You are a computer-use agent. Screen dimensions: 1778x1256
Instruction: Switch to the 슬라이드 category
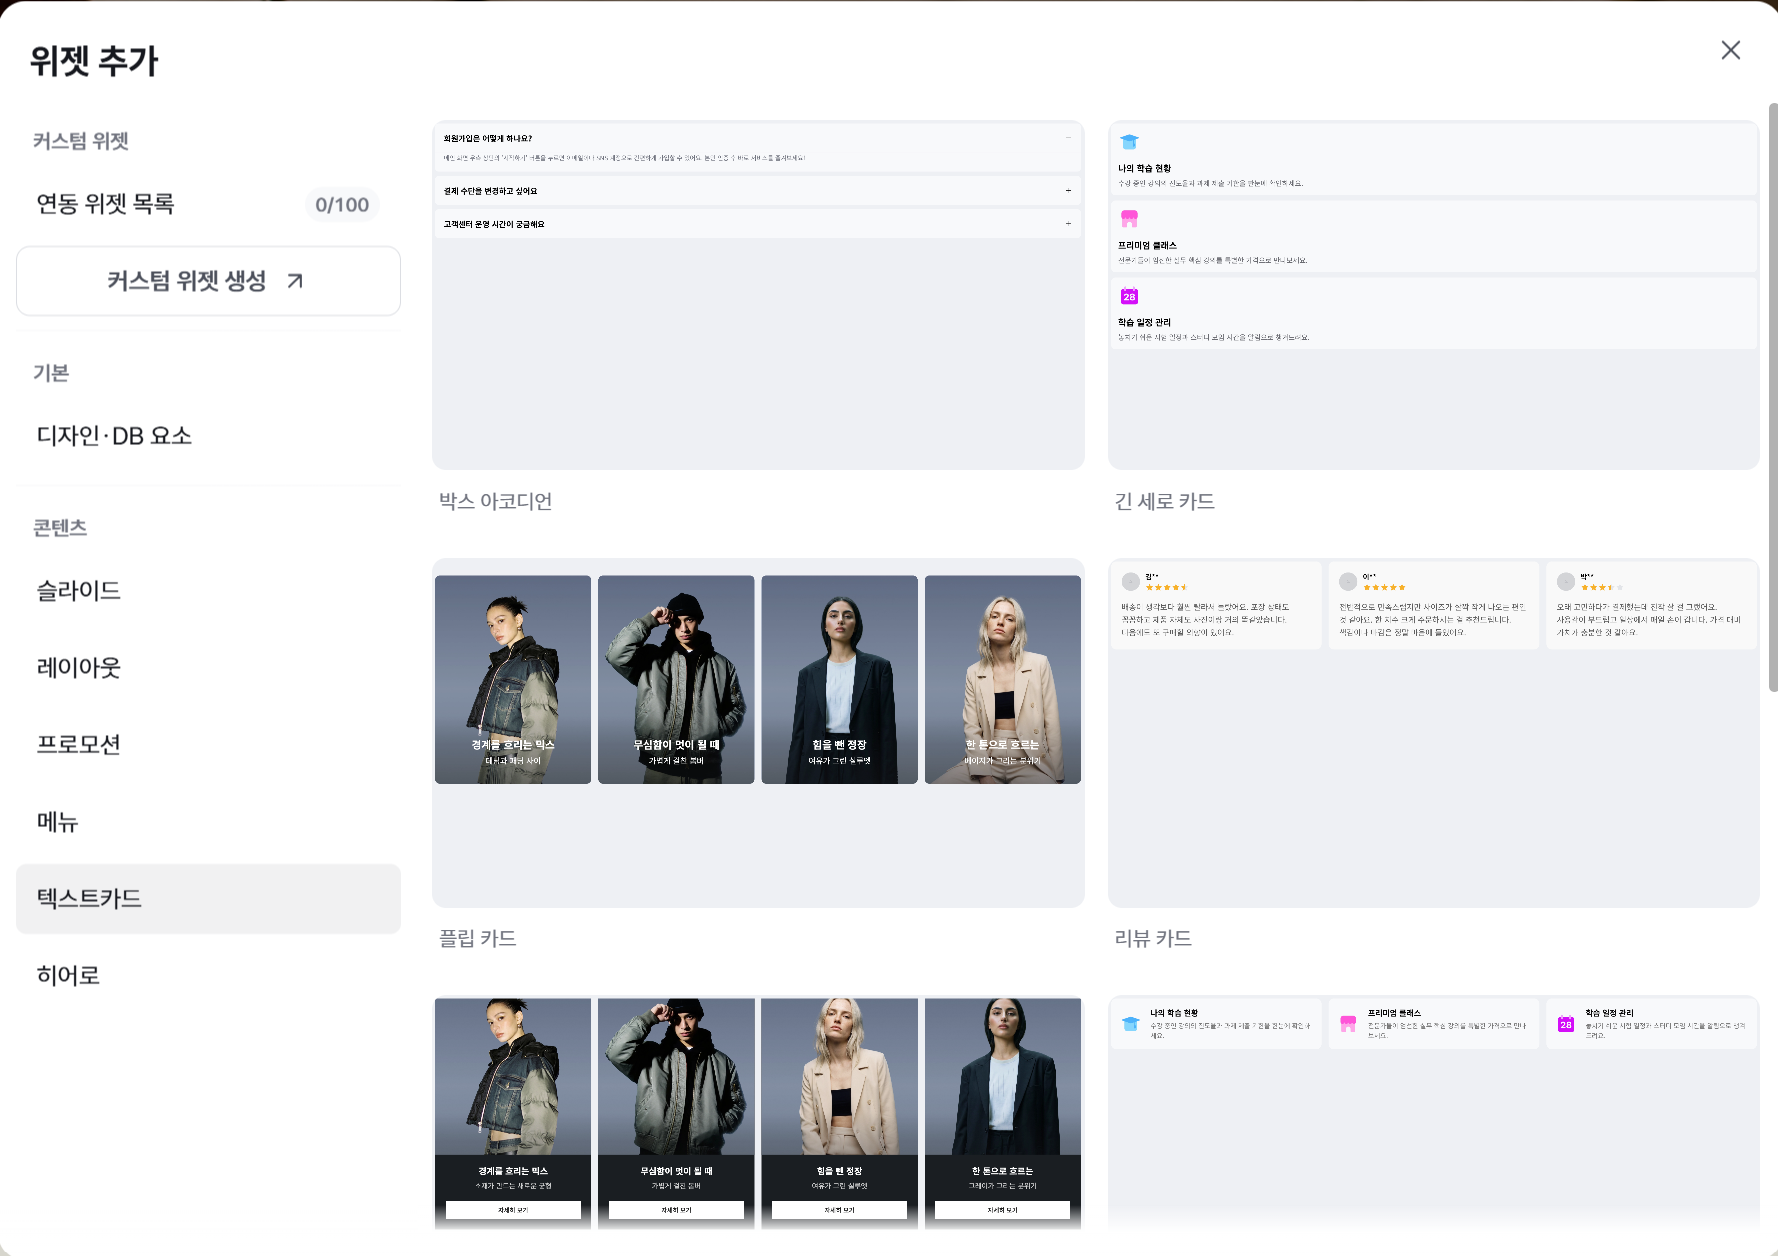click(208, 591)
